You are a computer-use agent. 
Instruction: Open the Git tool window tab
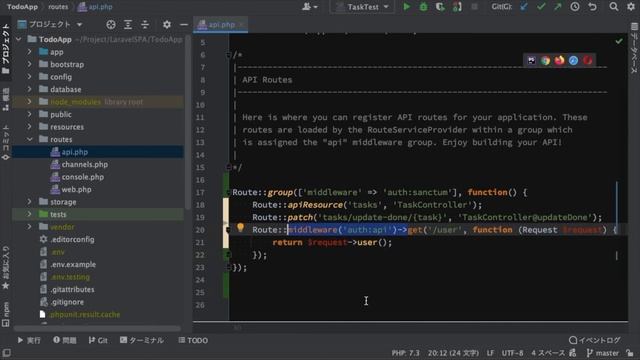[98, 340]
